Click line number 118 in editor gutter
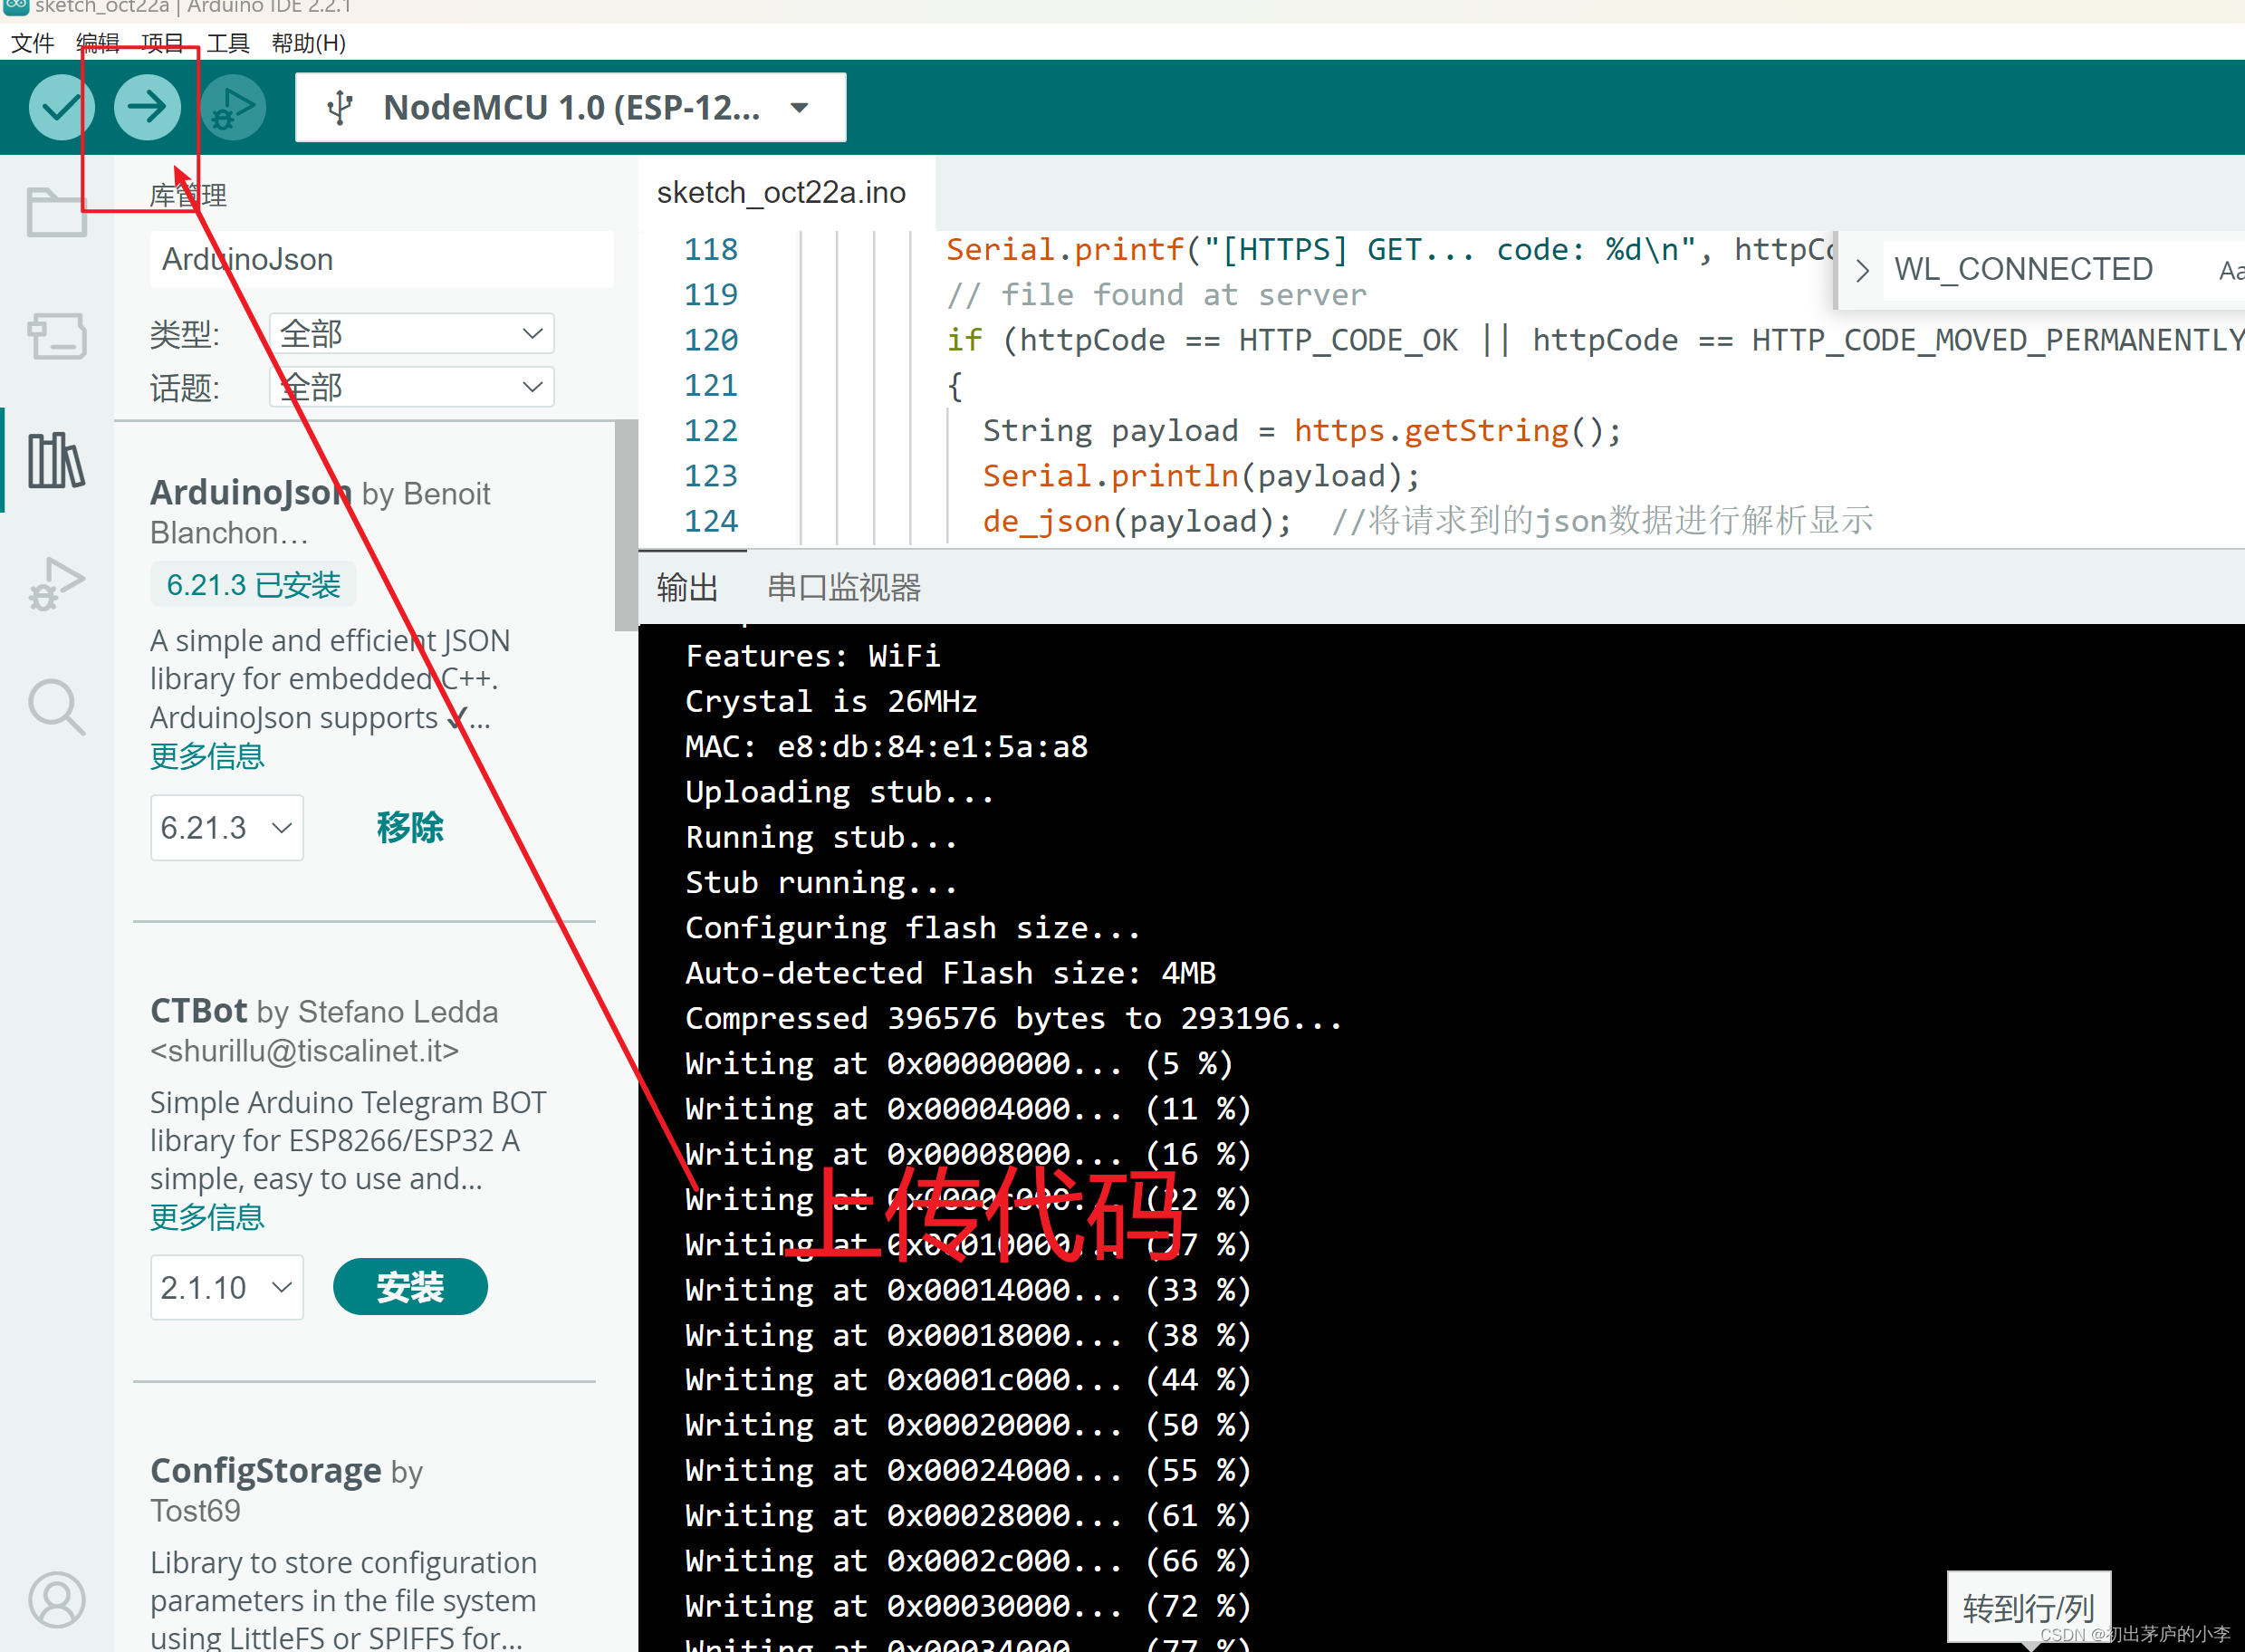This screenshot has width=2245, height=1652. [x=710, y=250]
